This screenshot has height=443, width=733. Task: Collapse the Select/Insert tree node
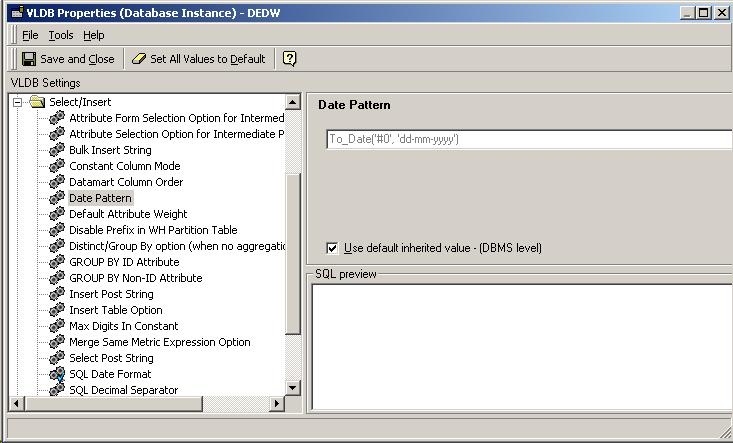[x=17, y=102]
